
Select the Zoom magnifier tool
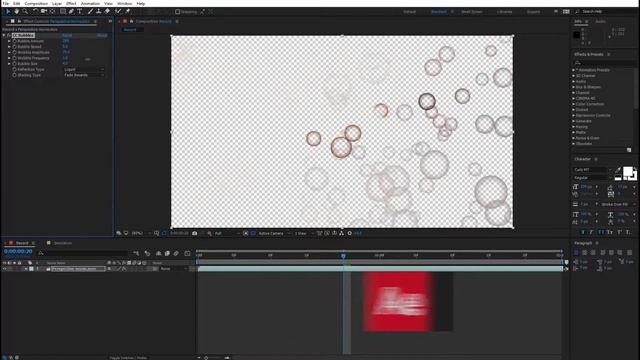pos(25,11)
